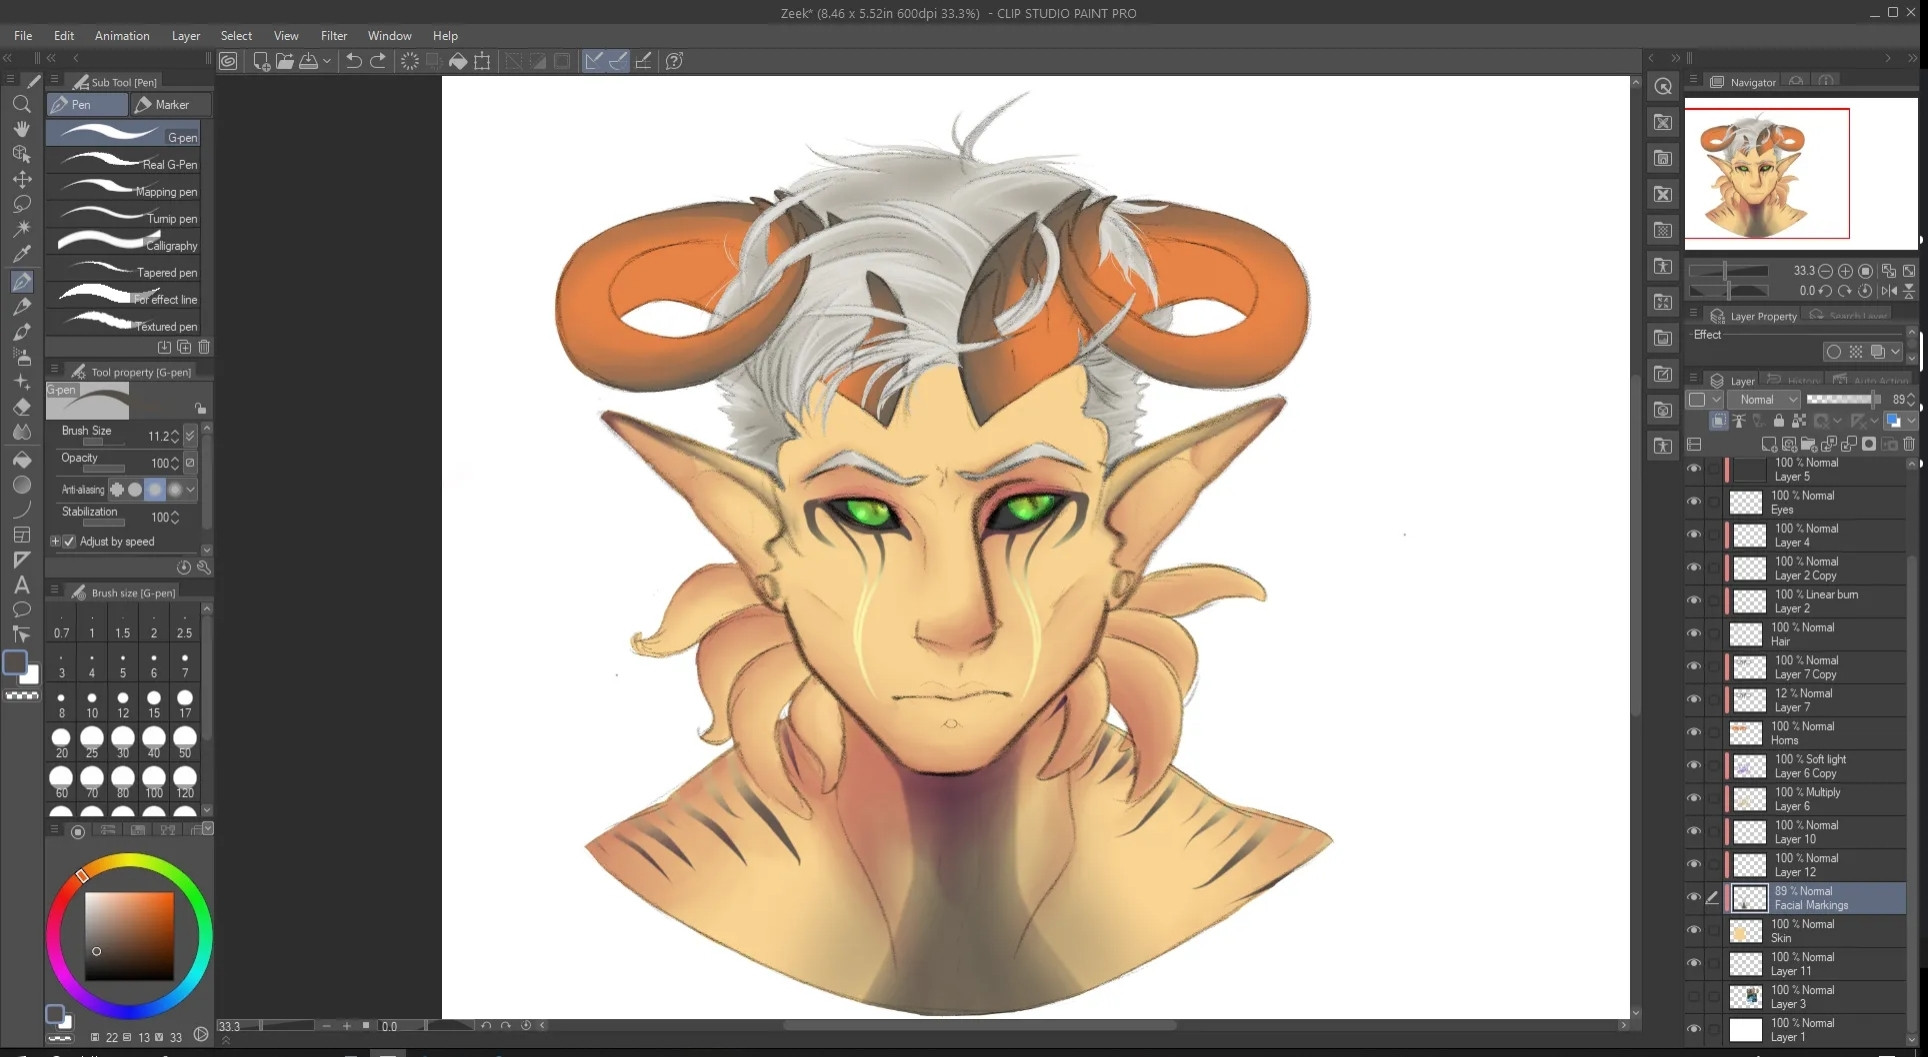Show hidden Layer 3

(1694, 996)
